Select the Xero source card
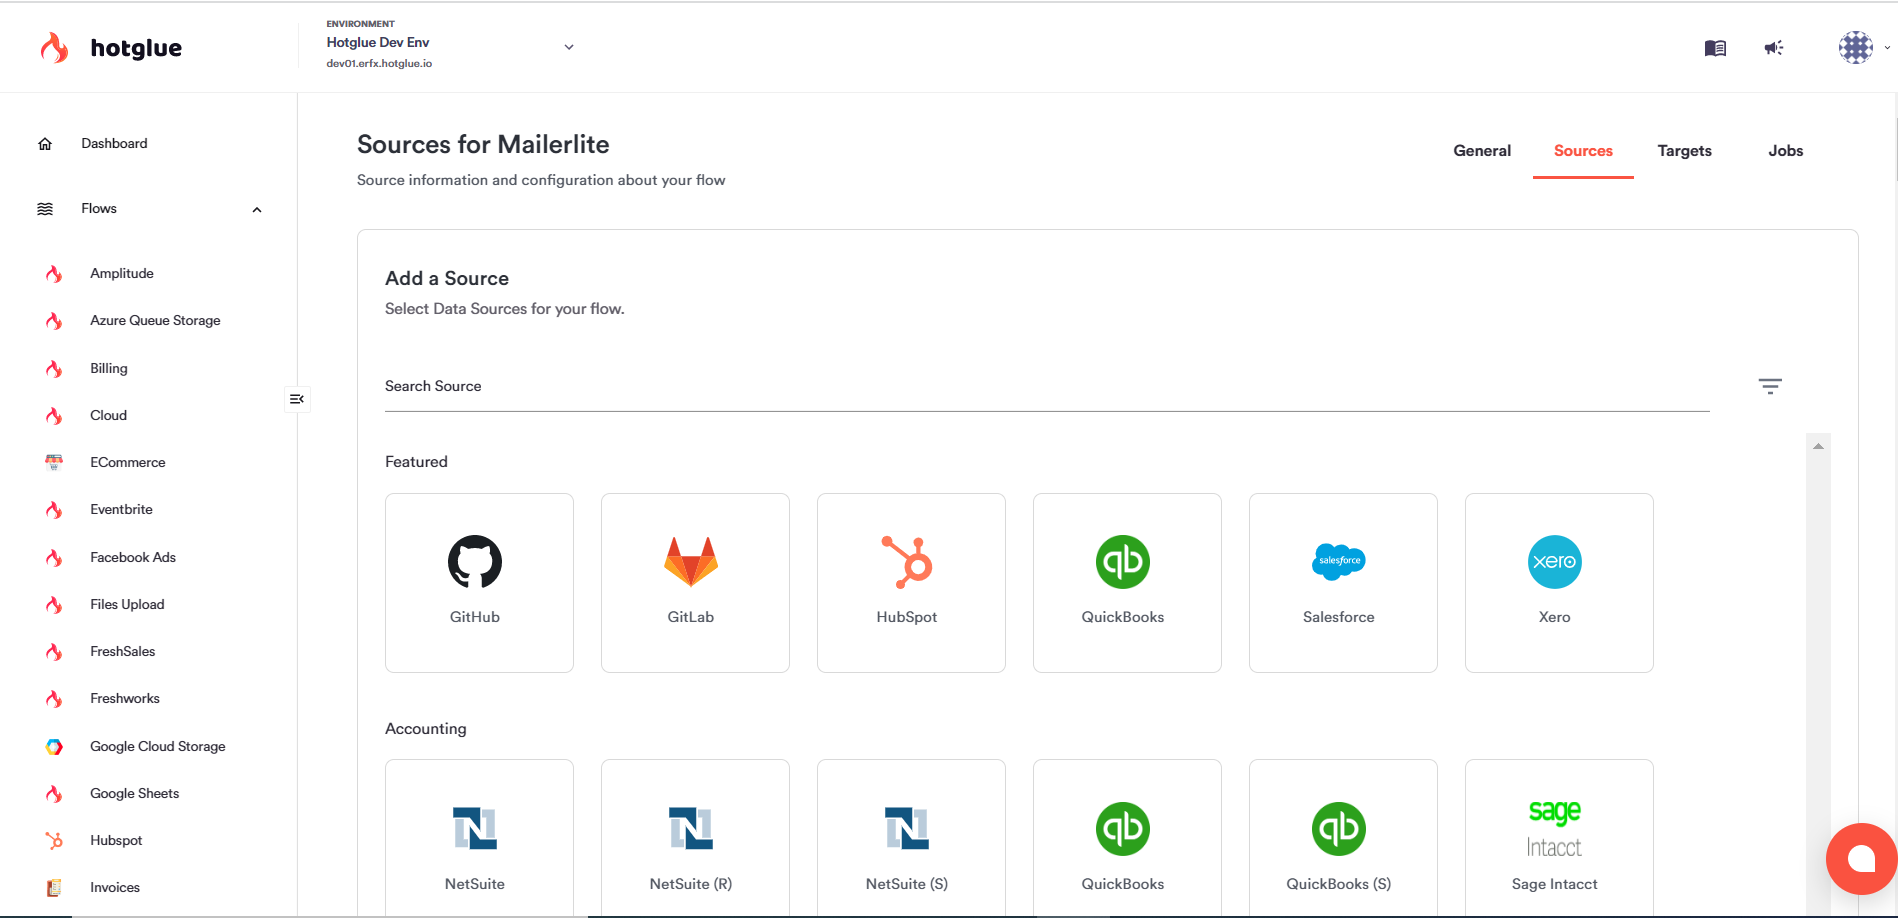The image size is (1898, 918). tap(1559, 583)
